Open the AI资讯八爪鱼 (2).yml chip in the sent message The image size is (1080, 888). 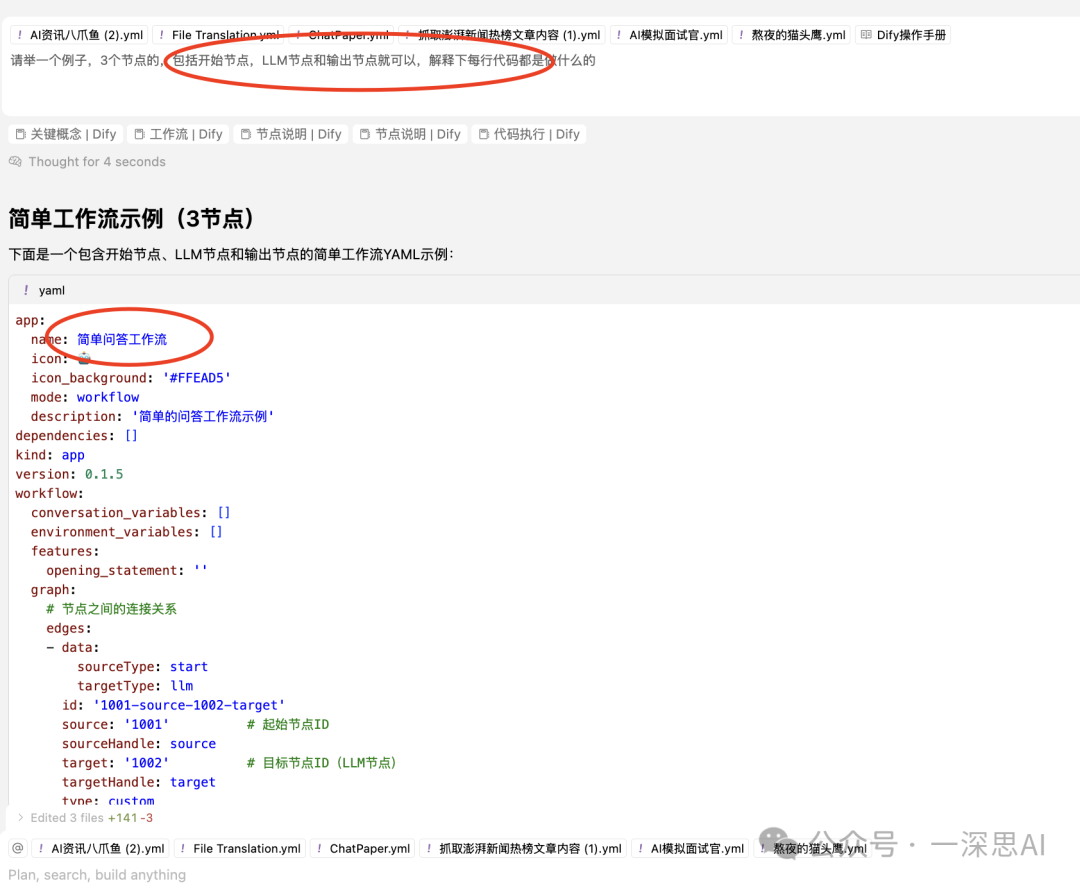click(x=80, y=35)
